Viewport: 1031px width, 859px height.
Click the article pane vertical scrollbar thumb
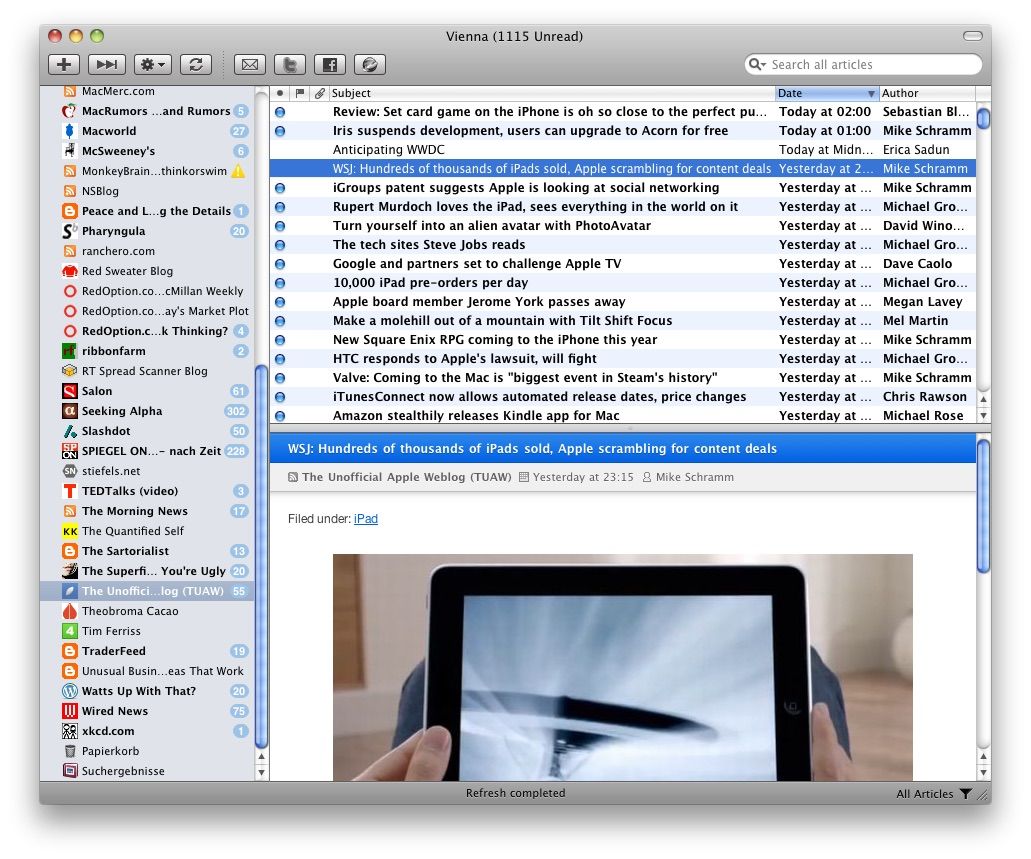coord(983,506)
